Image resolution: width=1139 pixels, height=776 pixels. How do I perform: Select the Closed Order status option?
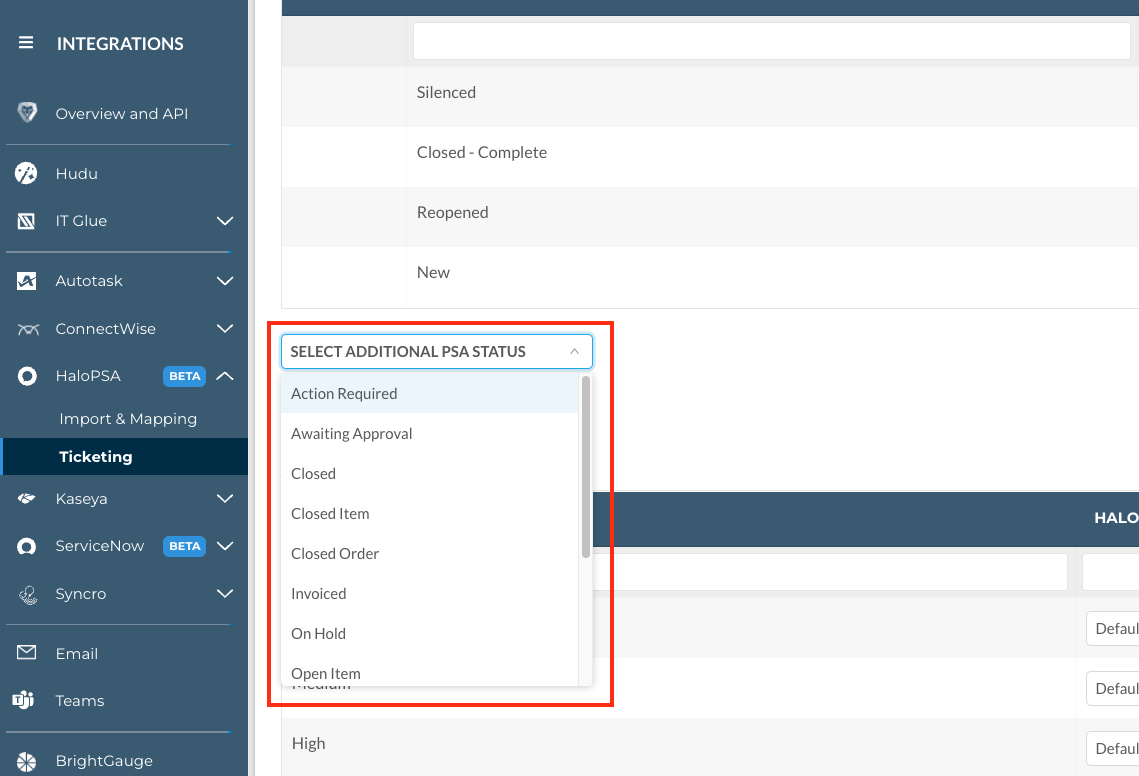[x=429, y=553]
